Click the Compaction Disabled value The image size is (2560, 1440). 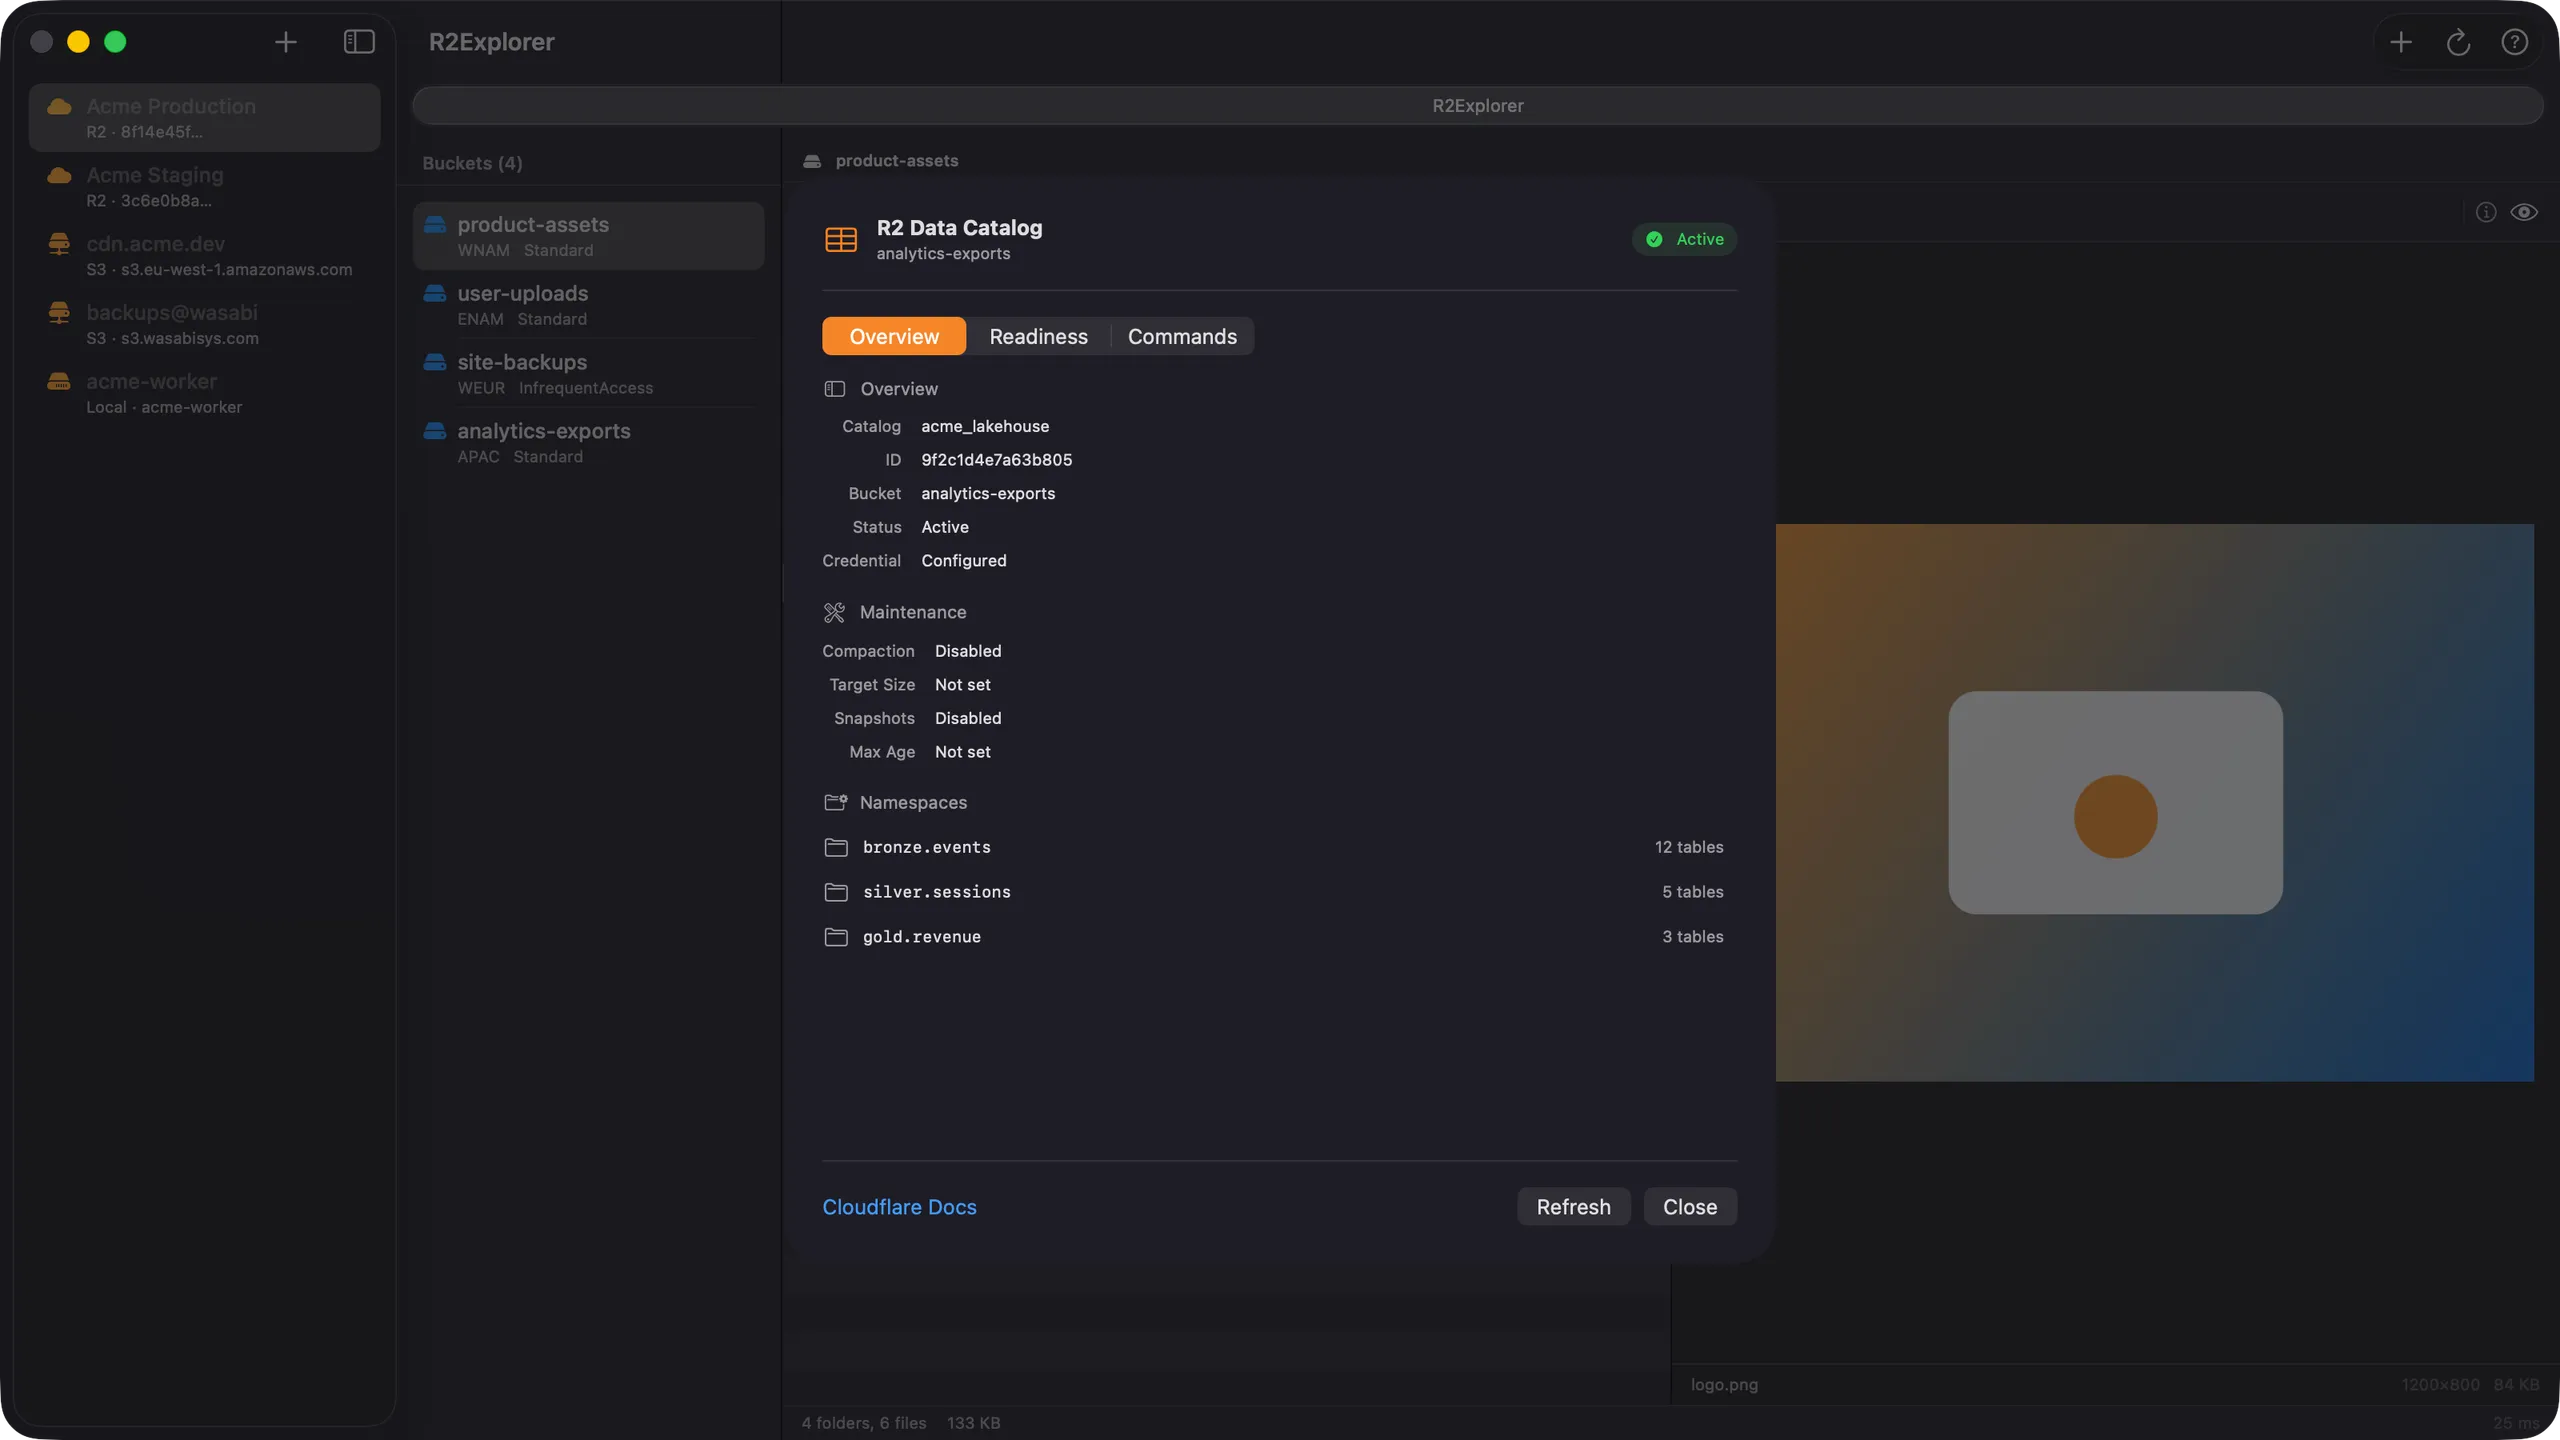click(x=968, y=651)
